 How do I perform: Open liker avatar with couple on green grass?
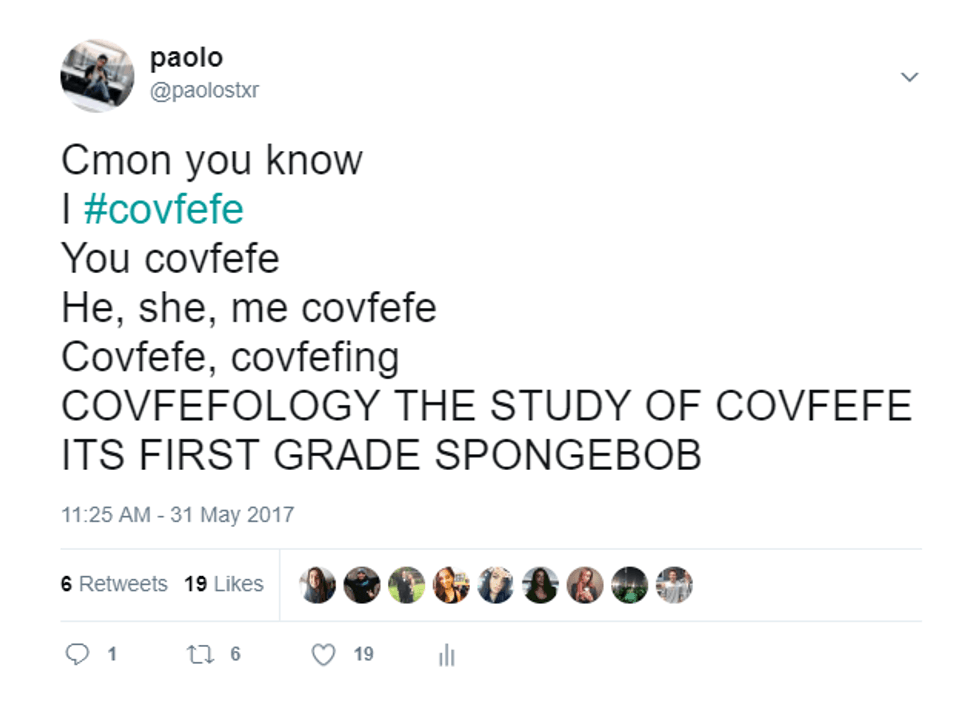(407, 585)
